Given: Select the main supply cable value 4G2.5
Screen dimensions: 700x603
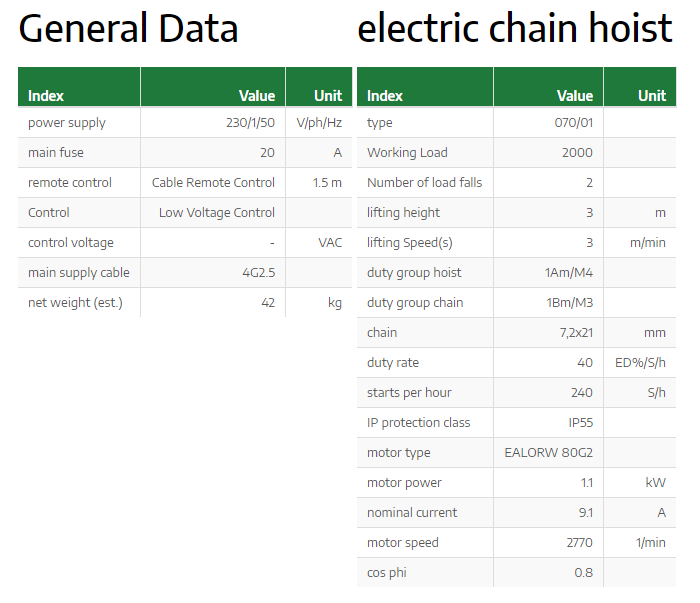Looking at the screenshot, I should [258, 273].
